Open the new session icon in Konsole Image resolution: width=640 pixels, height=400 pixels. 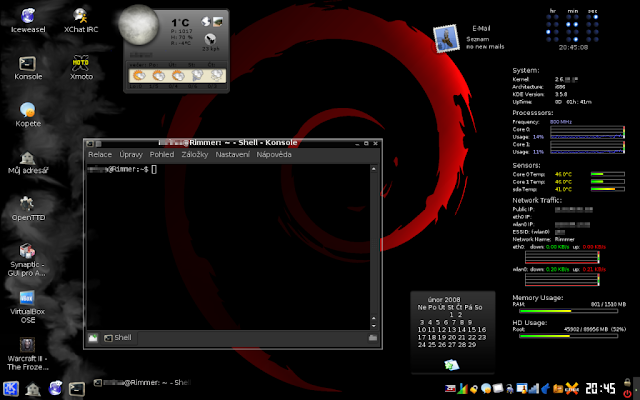click(93, 338)
